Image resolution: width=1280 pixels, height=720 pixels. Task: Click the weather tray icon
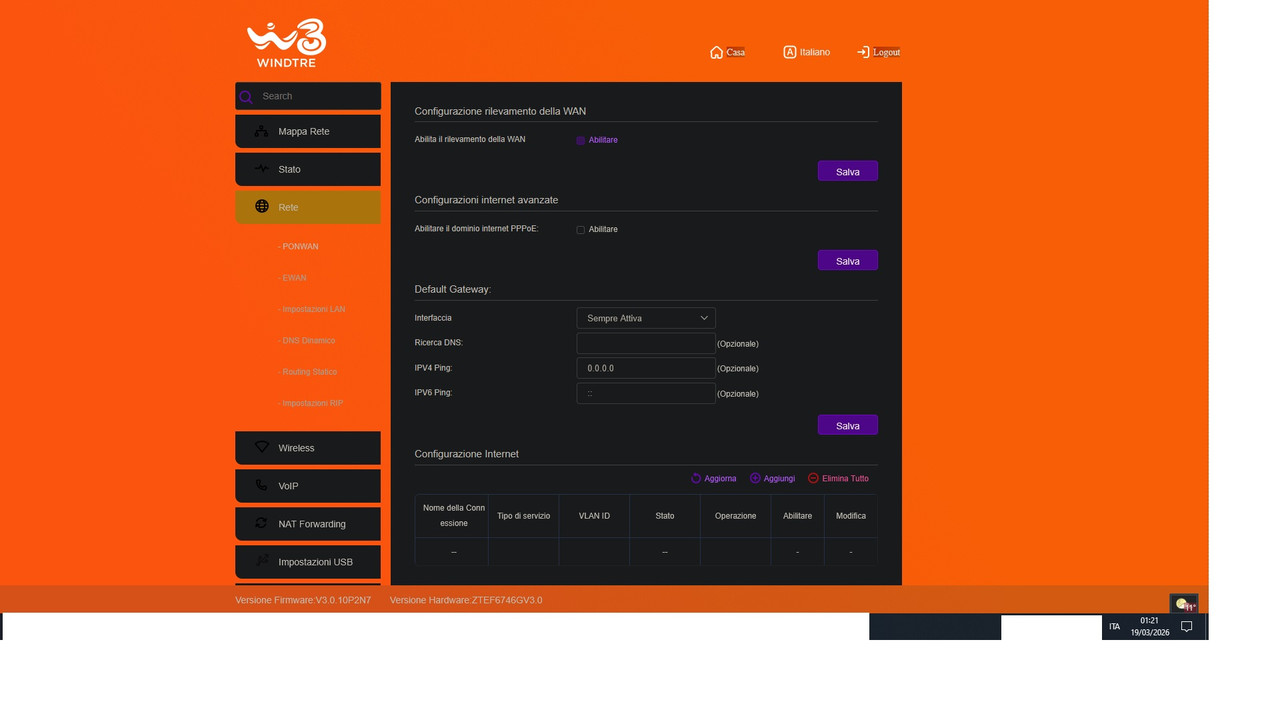click(1184, 604)
